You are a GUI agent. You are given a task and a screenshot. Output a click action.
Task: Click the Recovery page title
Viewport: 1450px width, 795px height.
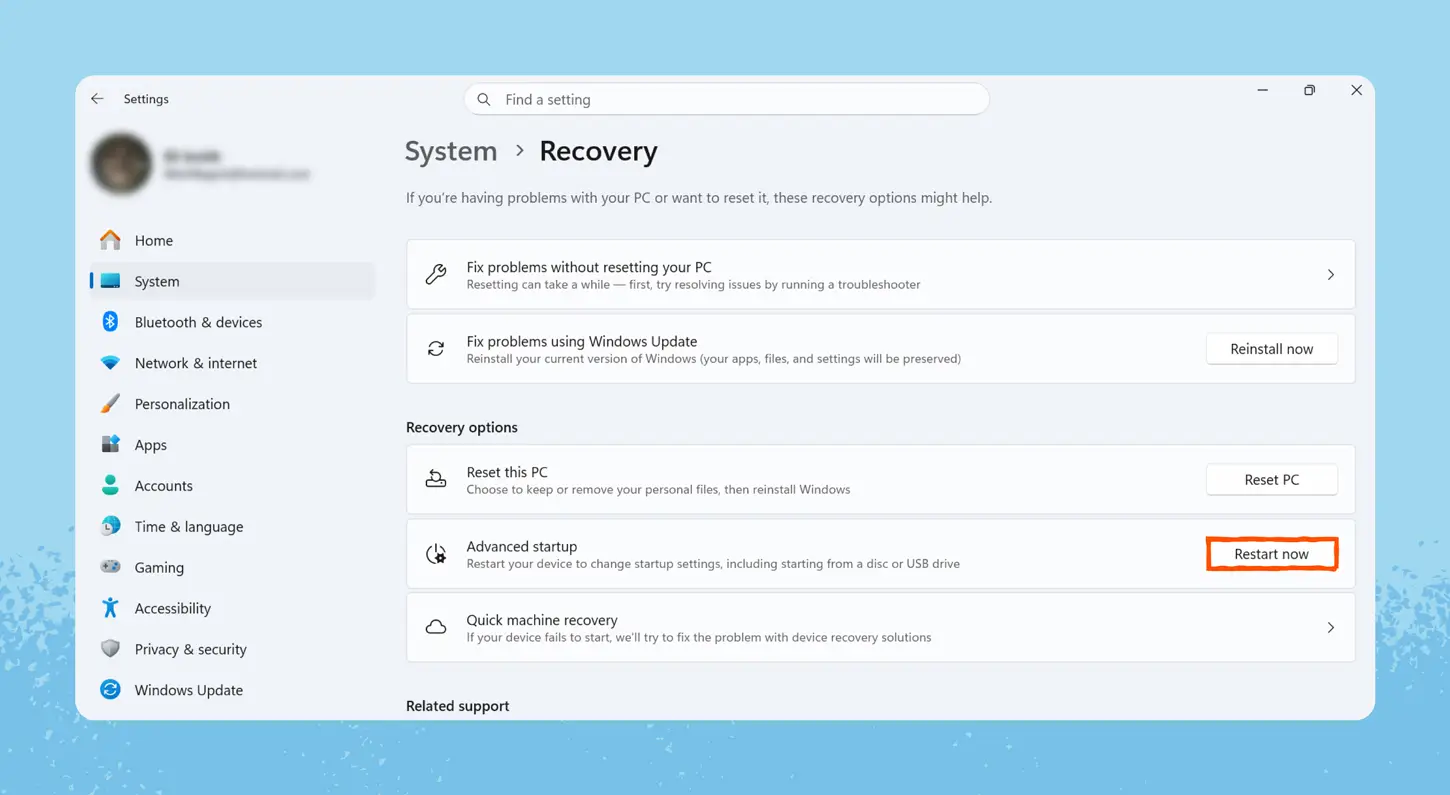point(598,151)
